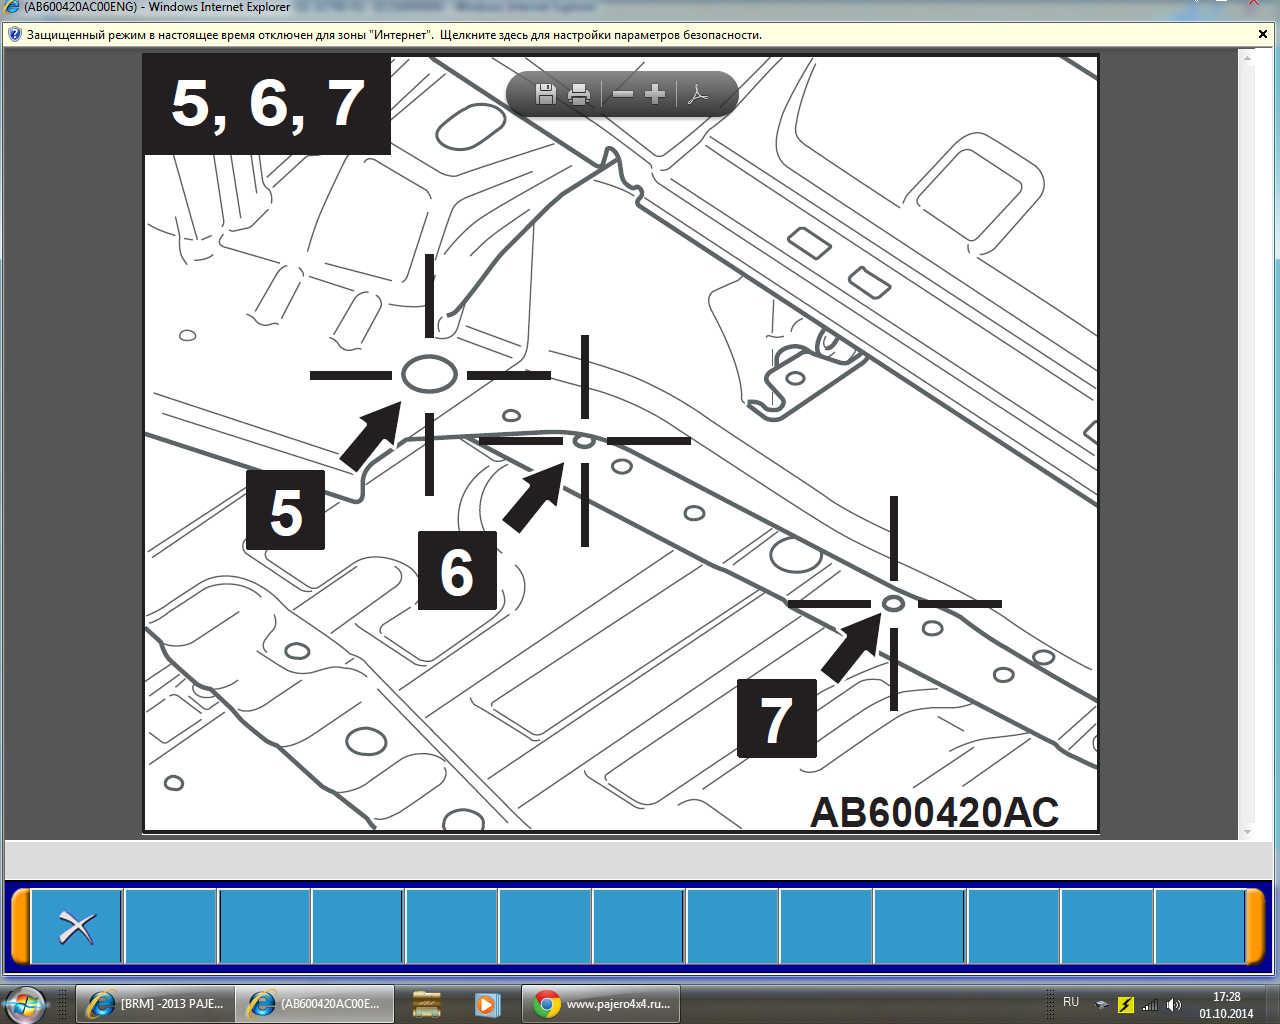
Task: Print the diagram with the printer icon
Action: 579,94
